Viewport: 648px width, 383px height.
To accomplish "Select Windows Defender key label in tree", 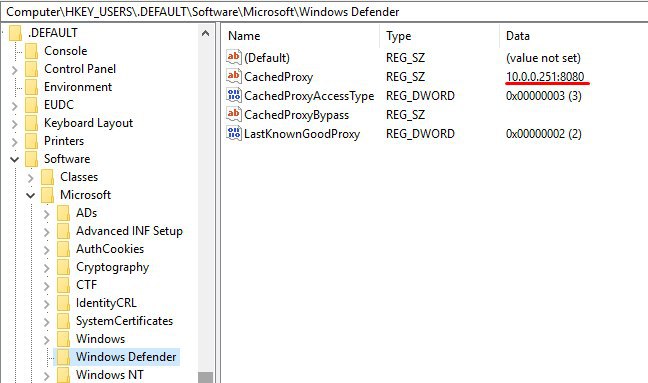I will [126, 357].
